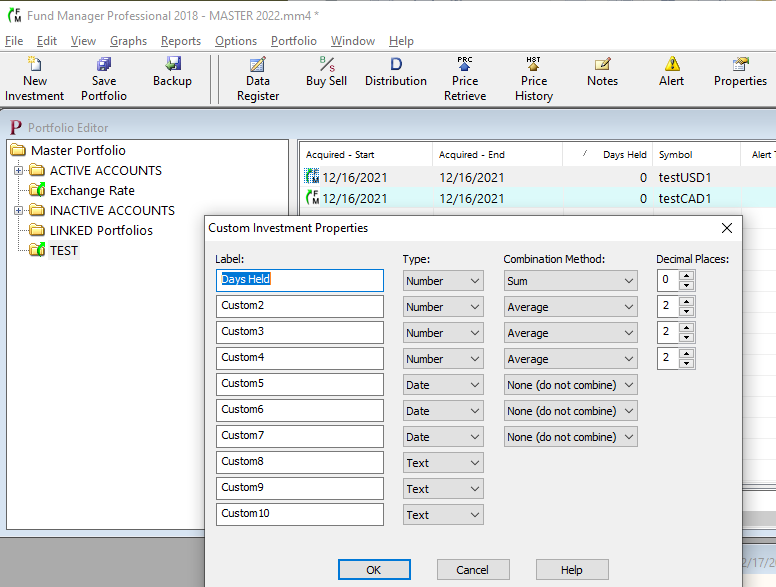Open the File menu

[14, 41]
